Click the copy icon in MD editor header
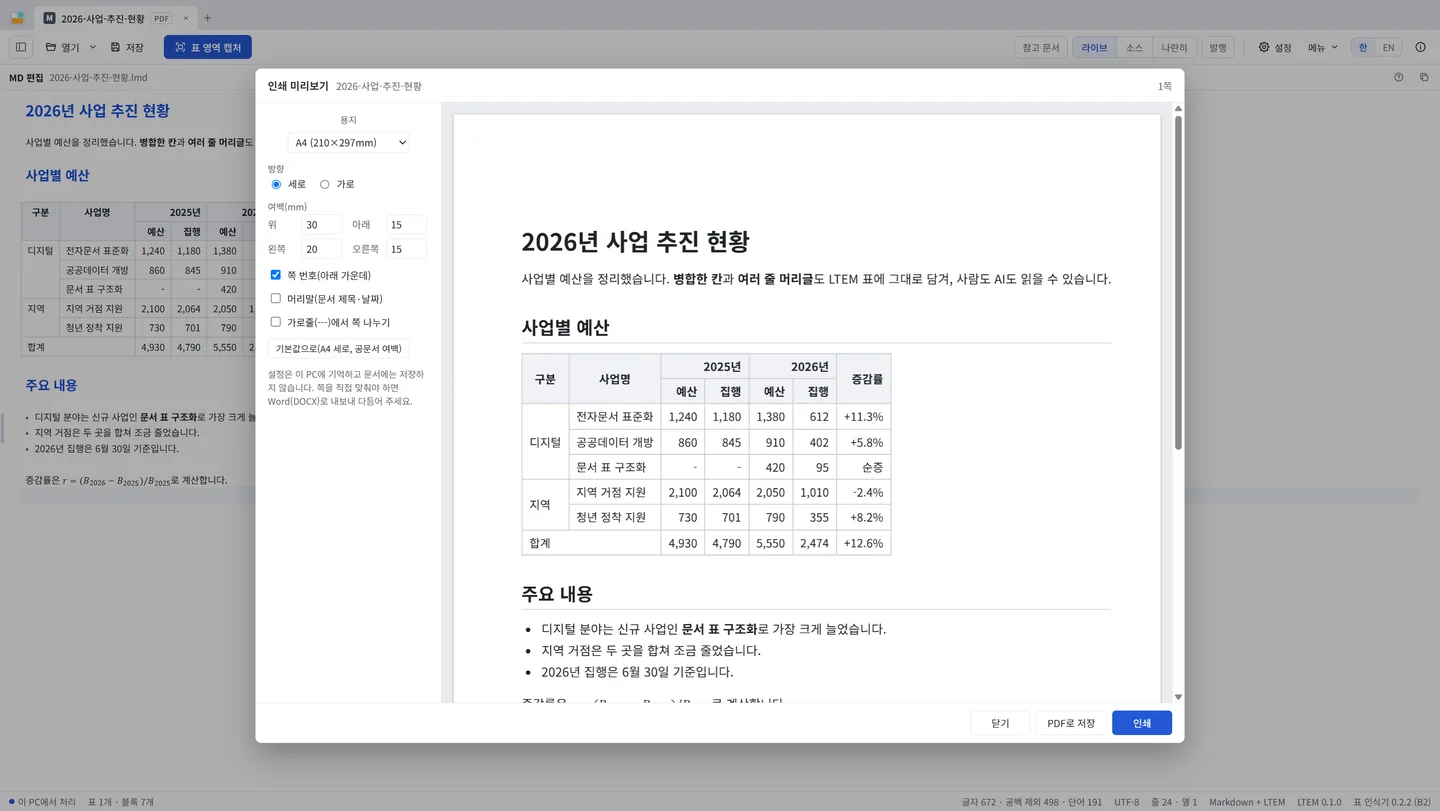The height and width of the screenshot is (811, 1440). (x=1424, y=77)
